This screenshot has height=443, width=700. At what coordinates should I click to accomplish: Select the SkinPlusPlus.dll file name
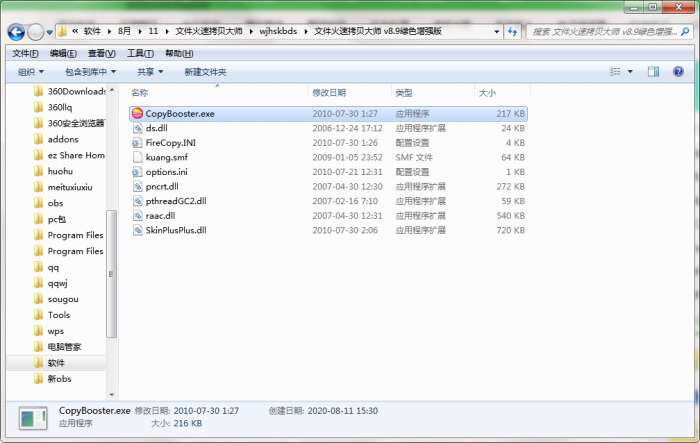click(176, 230)
